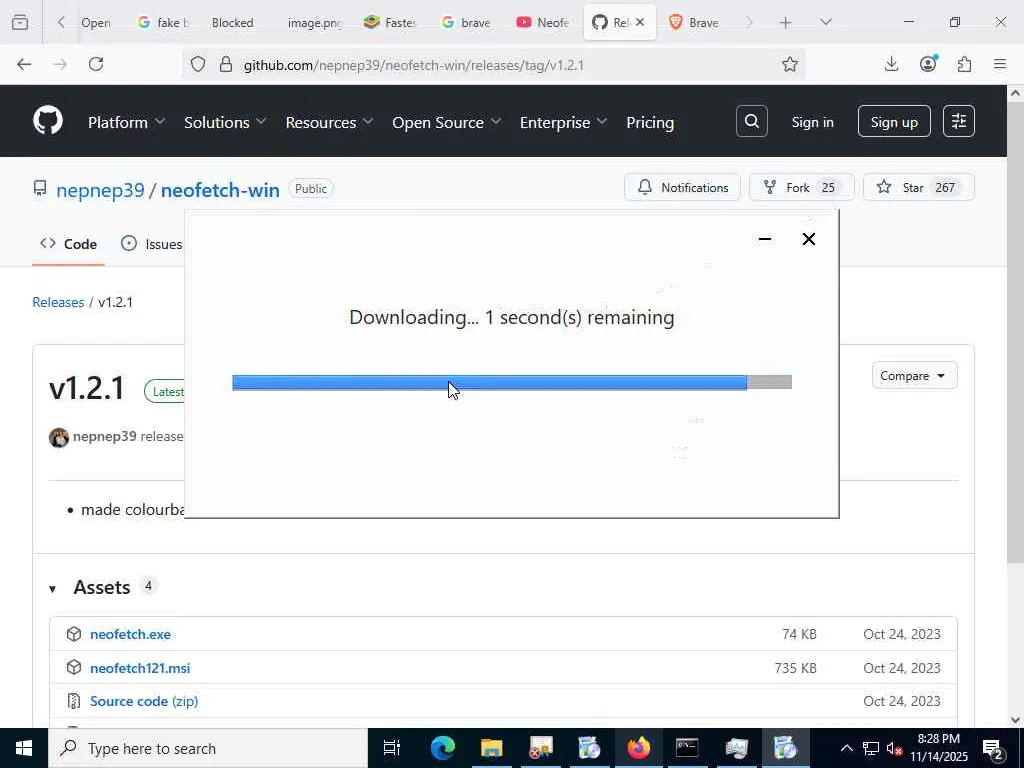Open Firefox account menu
Image resolution: width=1024 pixels, height=768 pixels.
coord(928,64)
